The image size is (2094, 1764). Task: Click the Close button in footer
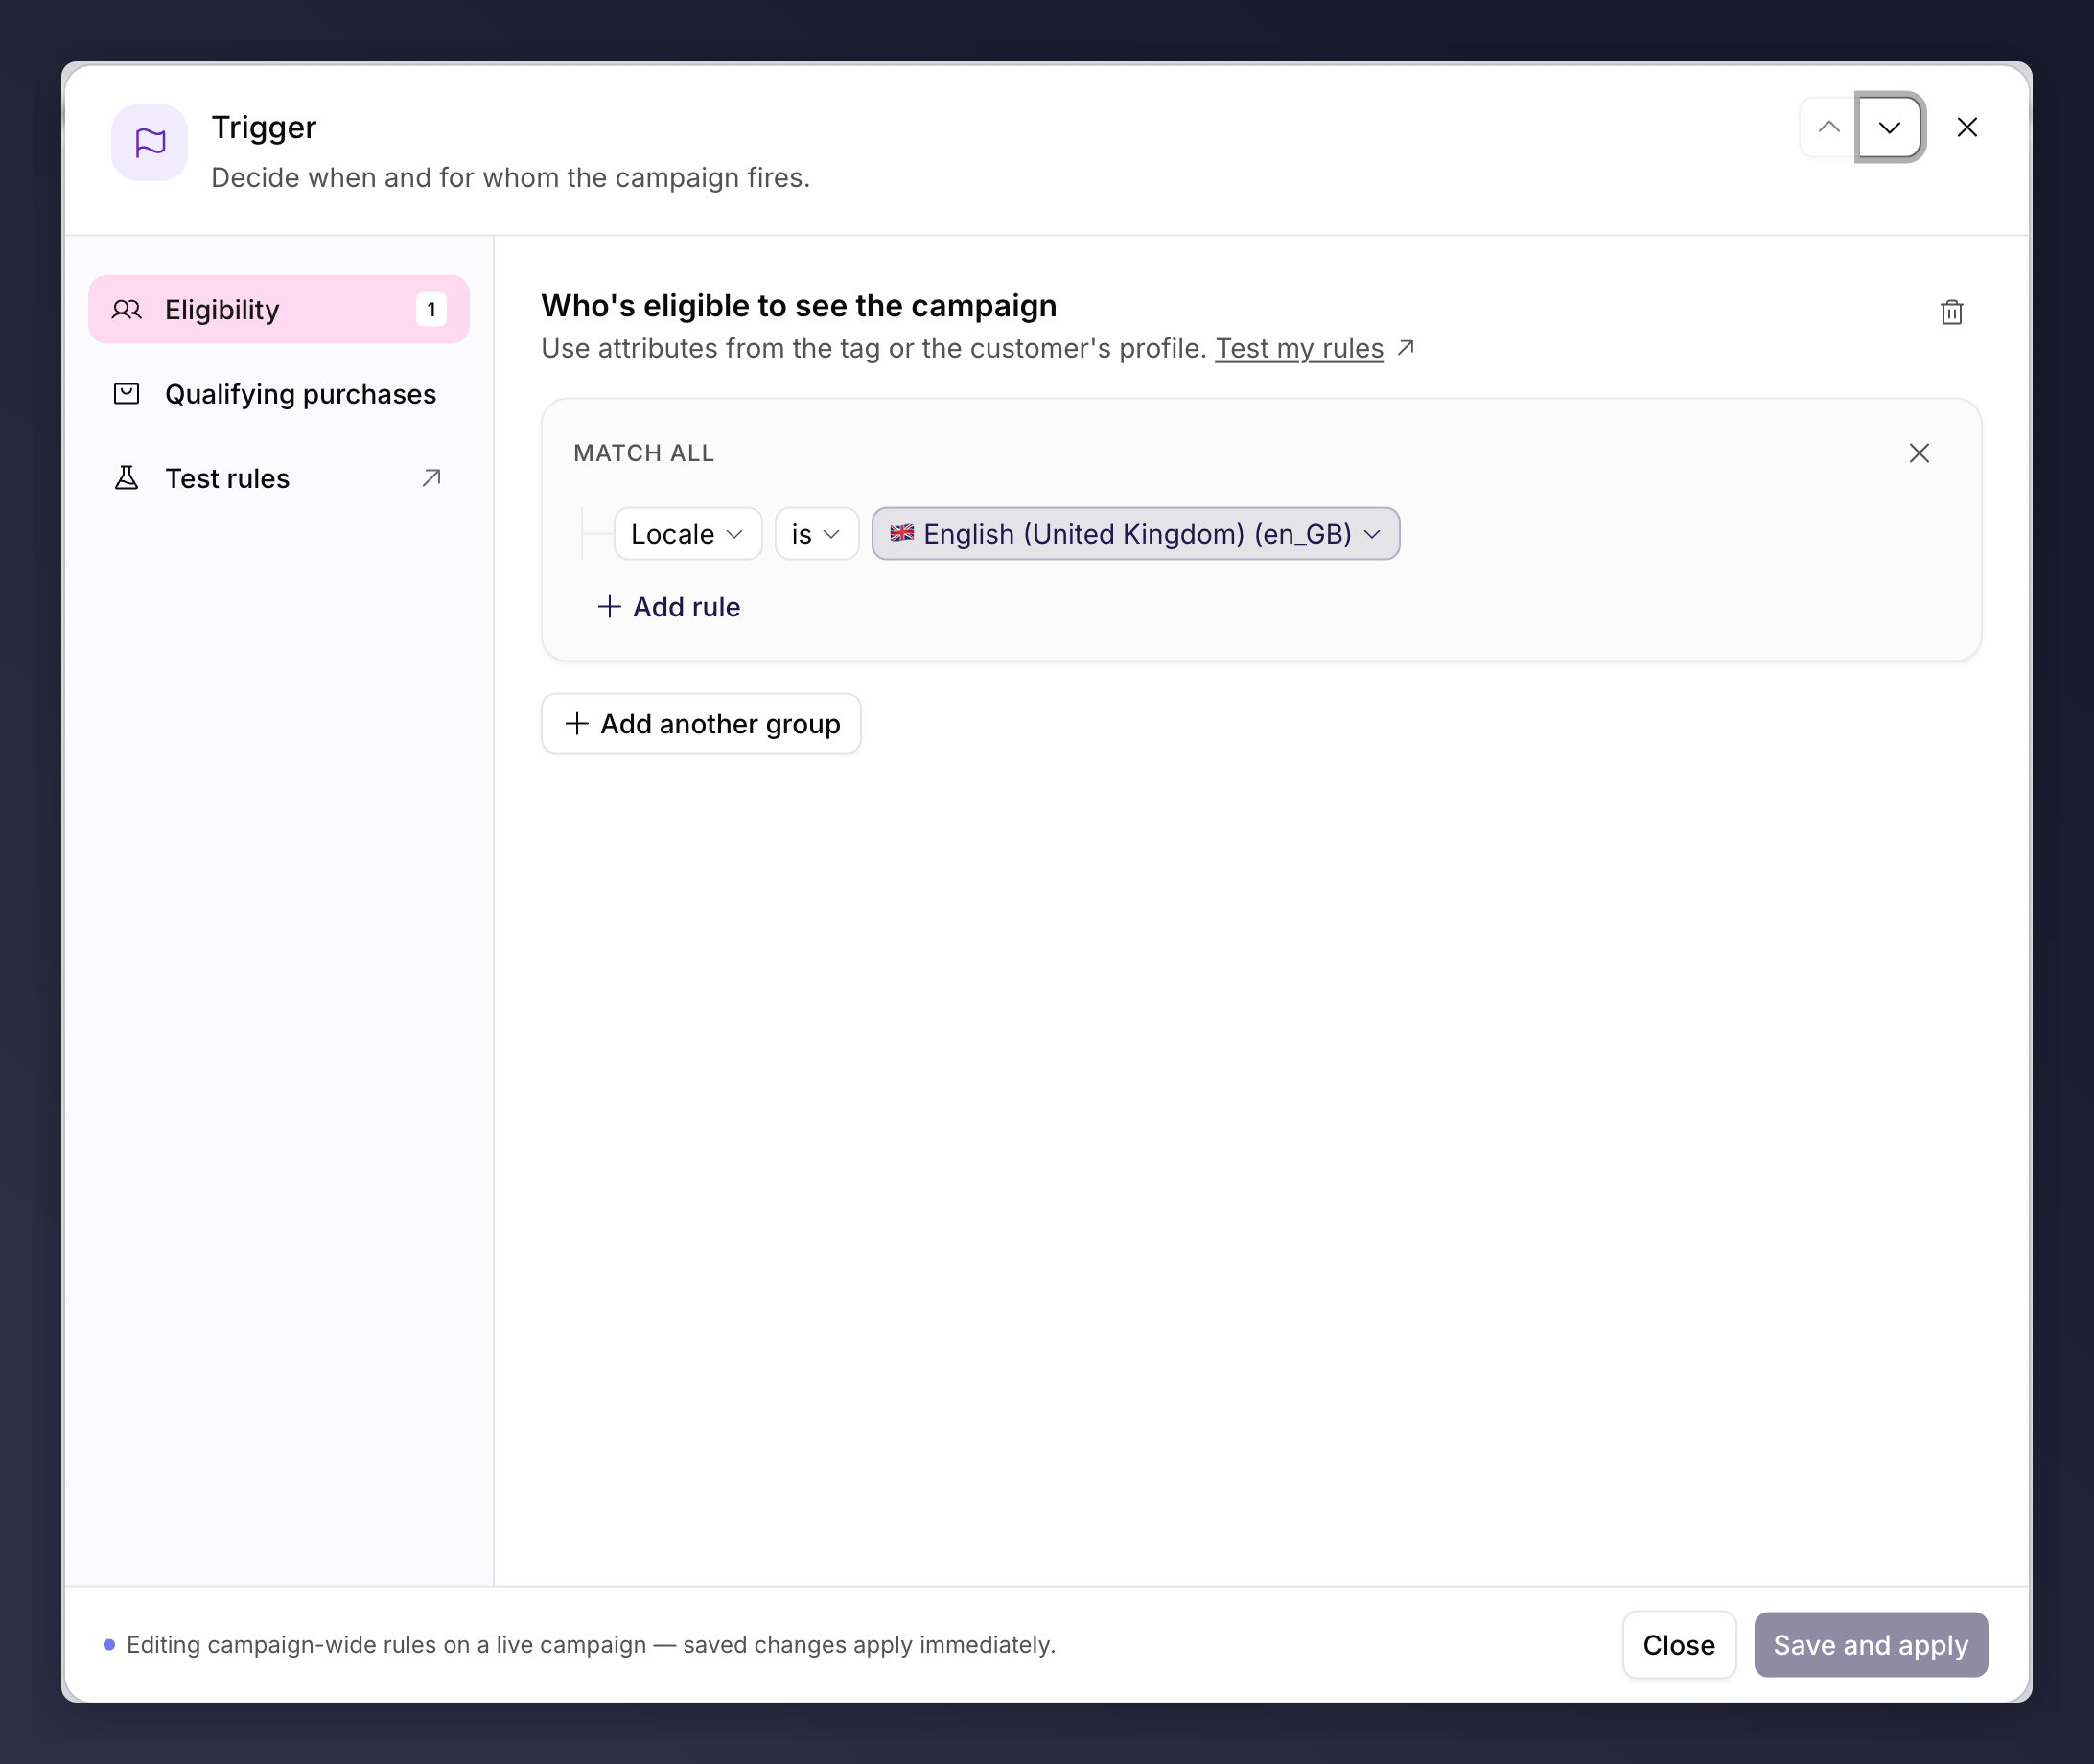[1678, 1644]
